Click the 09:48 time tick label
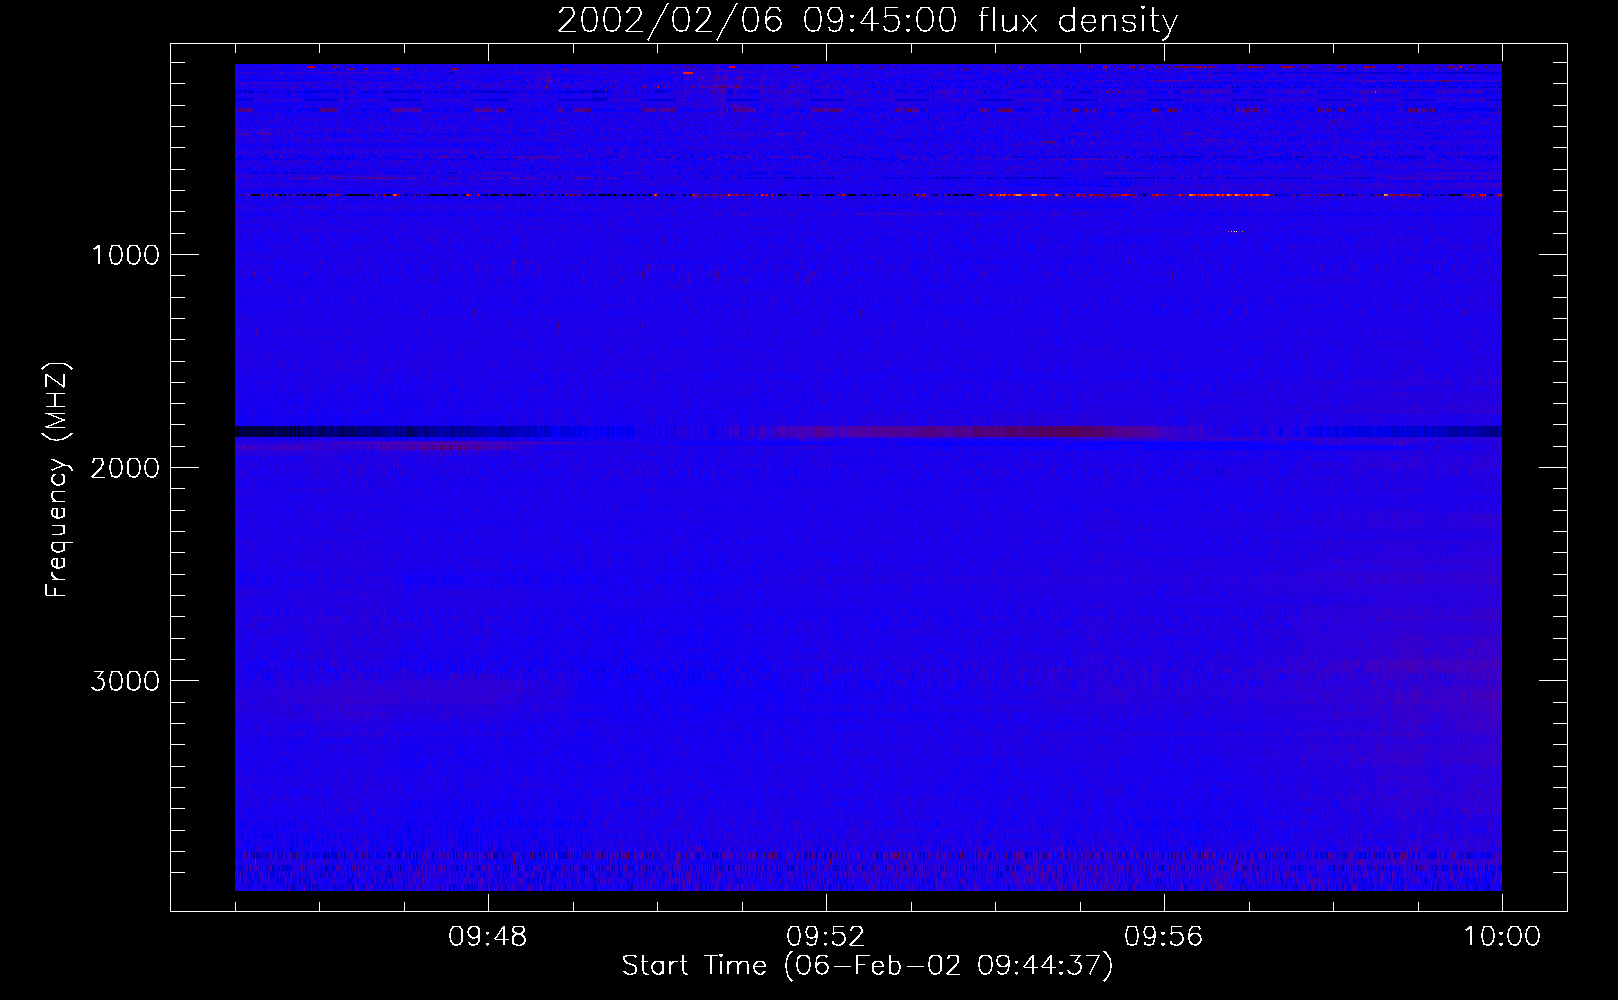This screenshot has width=1618, height=1000. click(x=488, y=937)
